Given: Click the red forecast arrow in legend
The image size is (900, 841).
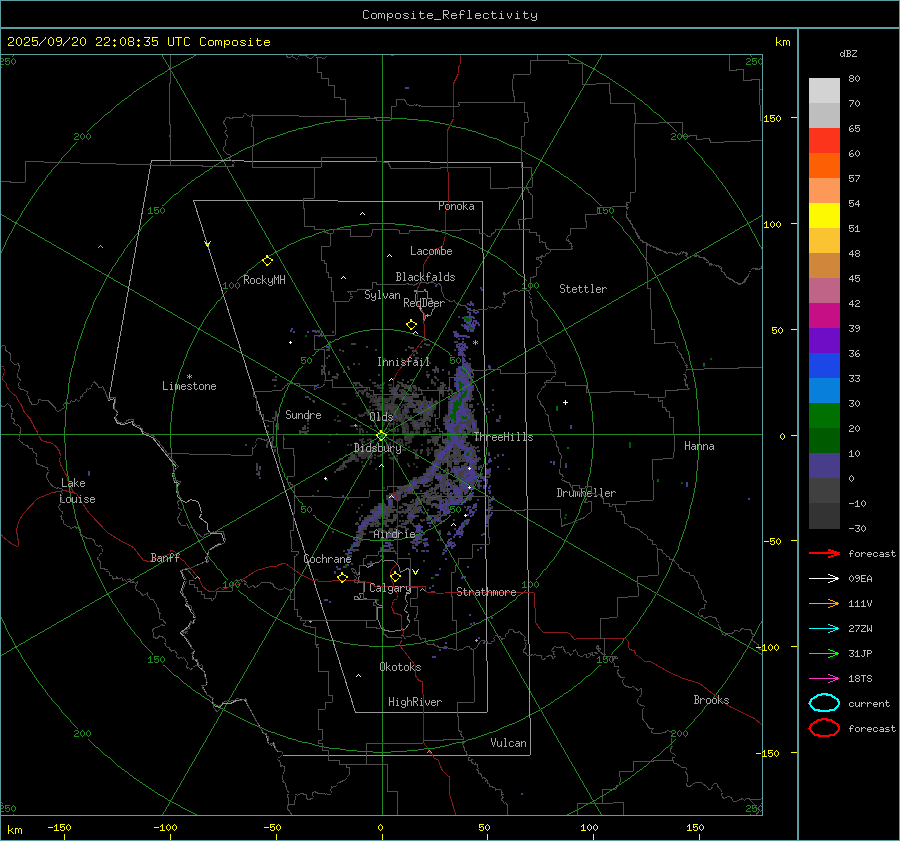Looking at the screenshot, I should 824,553.
